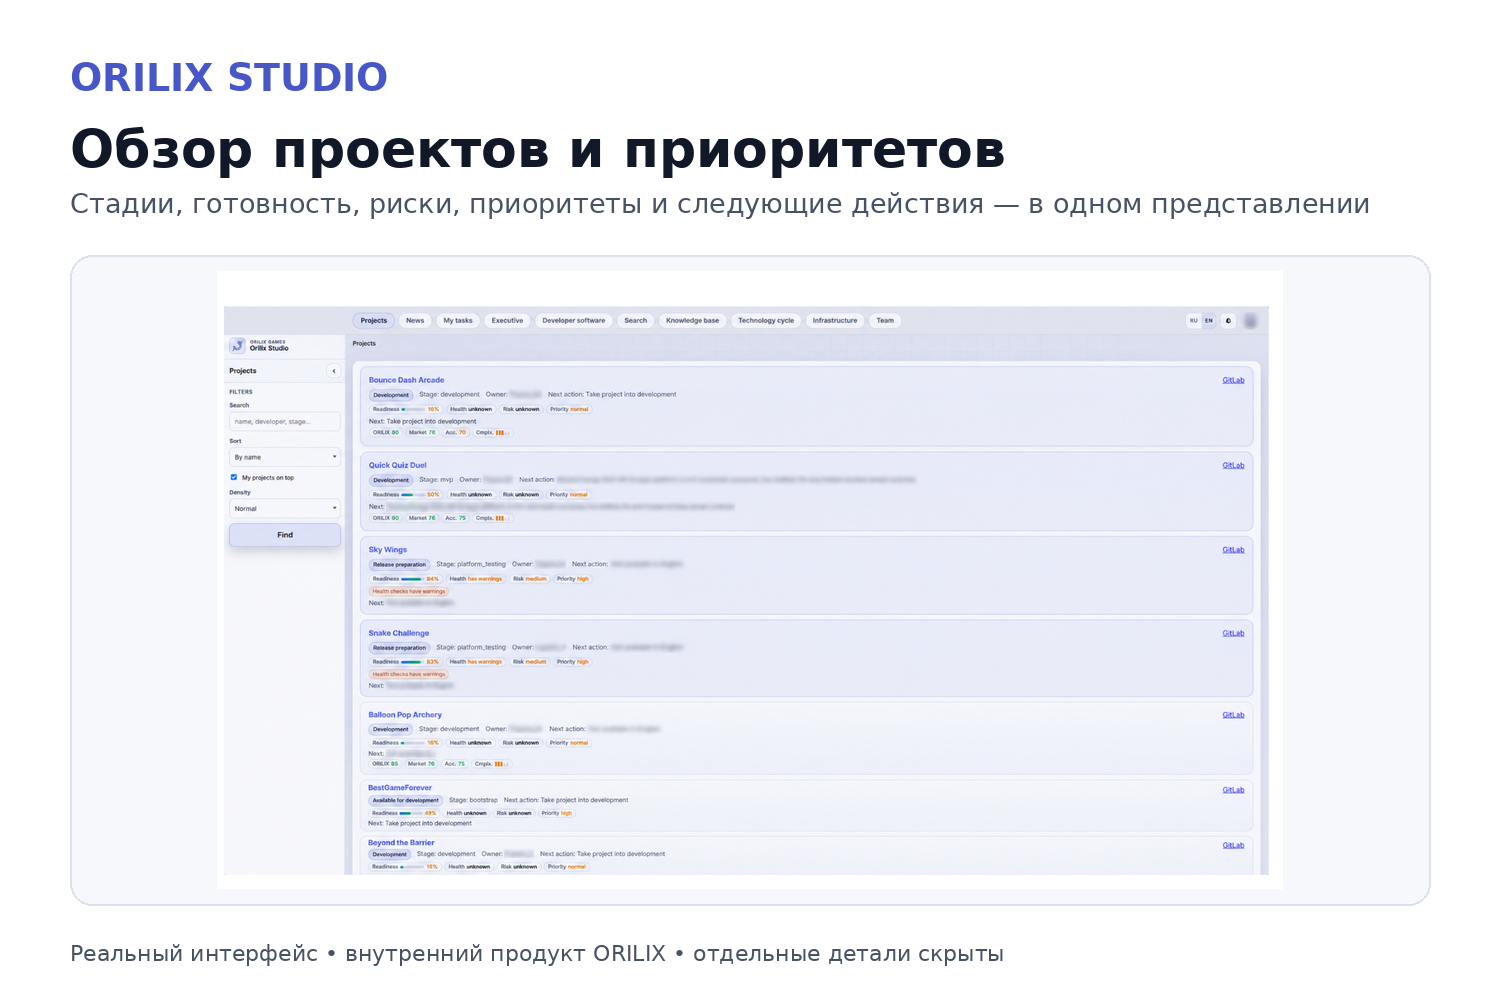Focus the 'name, developer, stage...' search field
Screen dimensions: 1500x1000
[x=285, y=422]
